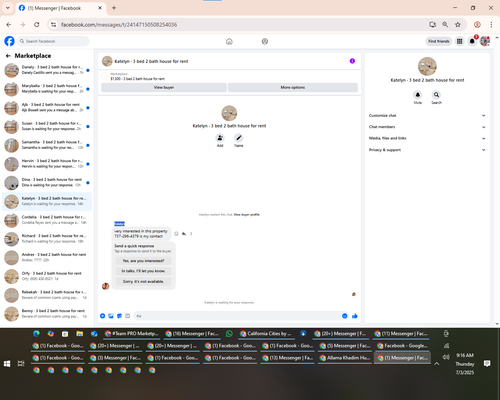Expand the Customize chat section
Screen dimensions: 500x400
427,115
